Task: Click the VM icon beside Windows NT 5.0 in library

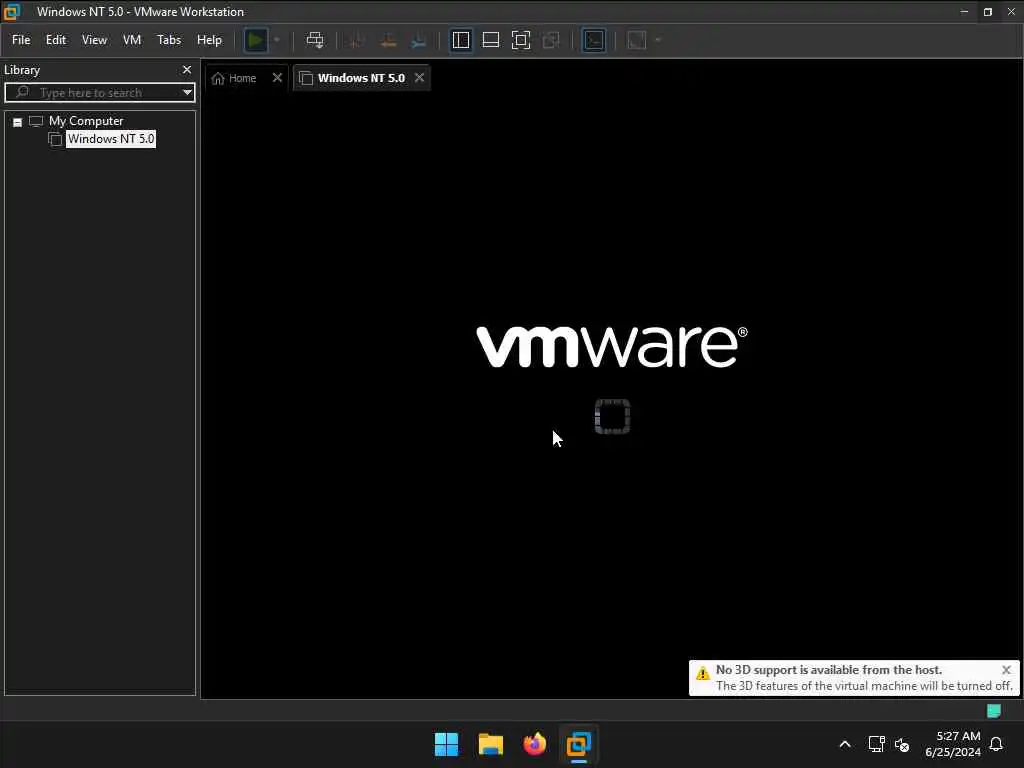Action: (56, 139)
